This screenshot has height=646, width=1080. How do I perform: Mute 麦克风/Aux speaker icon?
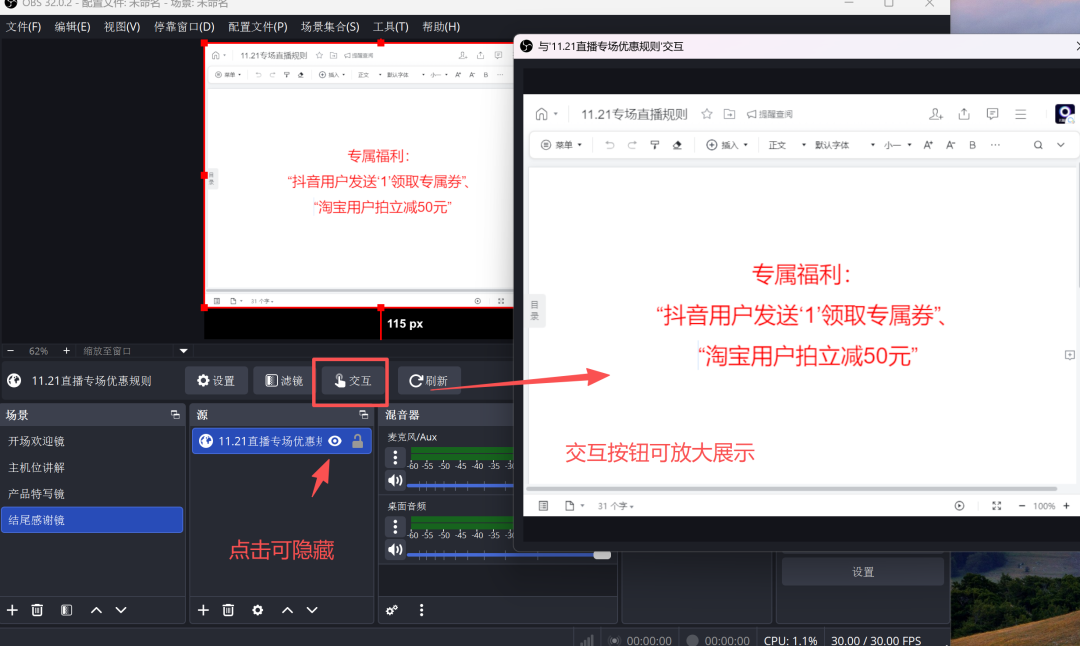(x=395, y=481)
